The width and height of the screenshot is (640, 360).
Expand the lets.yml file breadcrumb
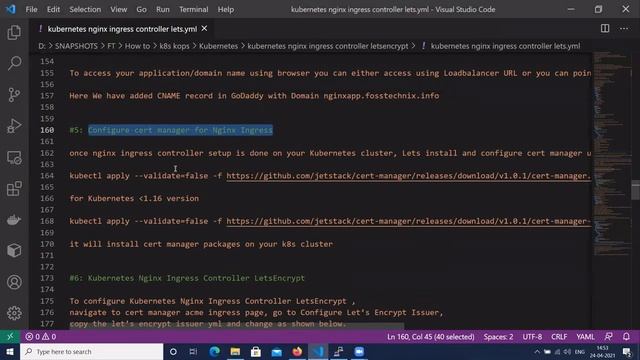pyautogui.click(x=505, y=46)
